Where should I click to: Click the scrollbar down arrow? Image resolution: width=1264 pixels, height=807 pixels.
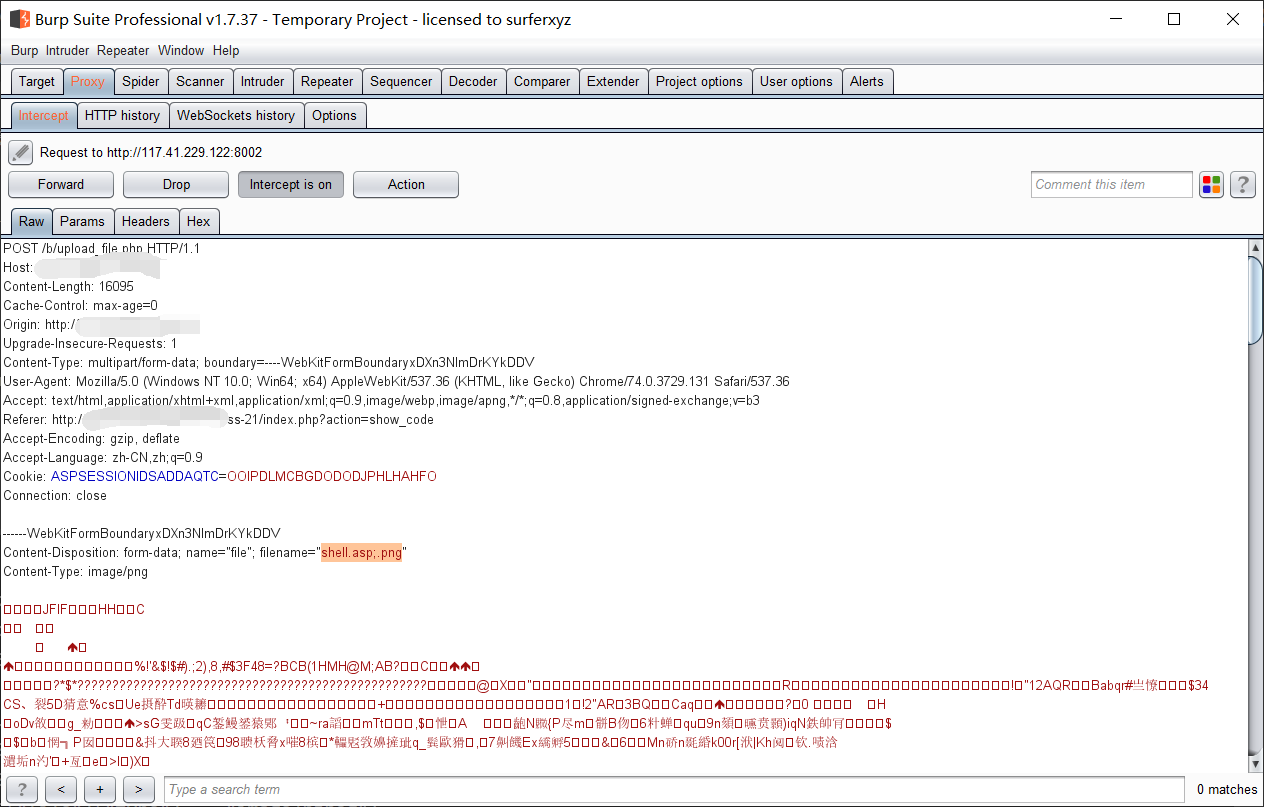point(1256,762)
